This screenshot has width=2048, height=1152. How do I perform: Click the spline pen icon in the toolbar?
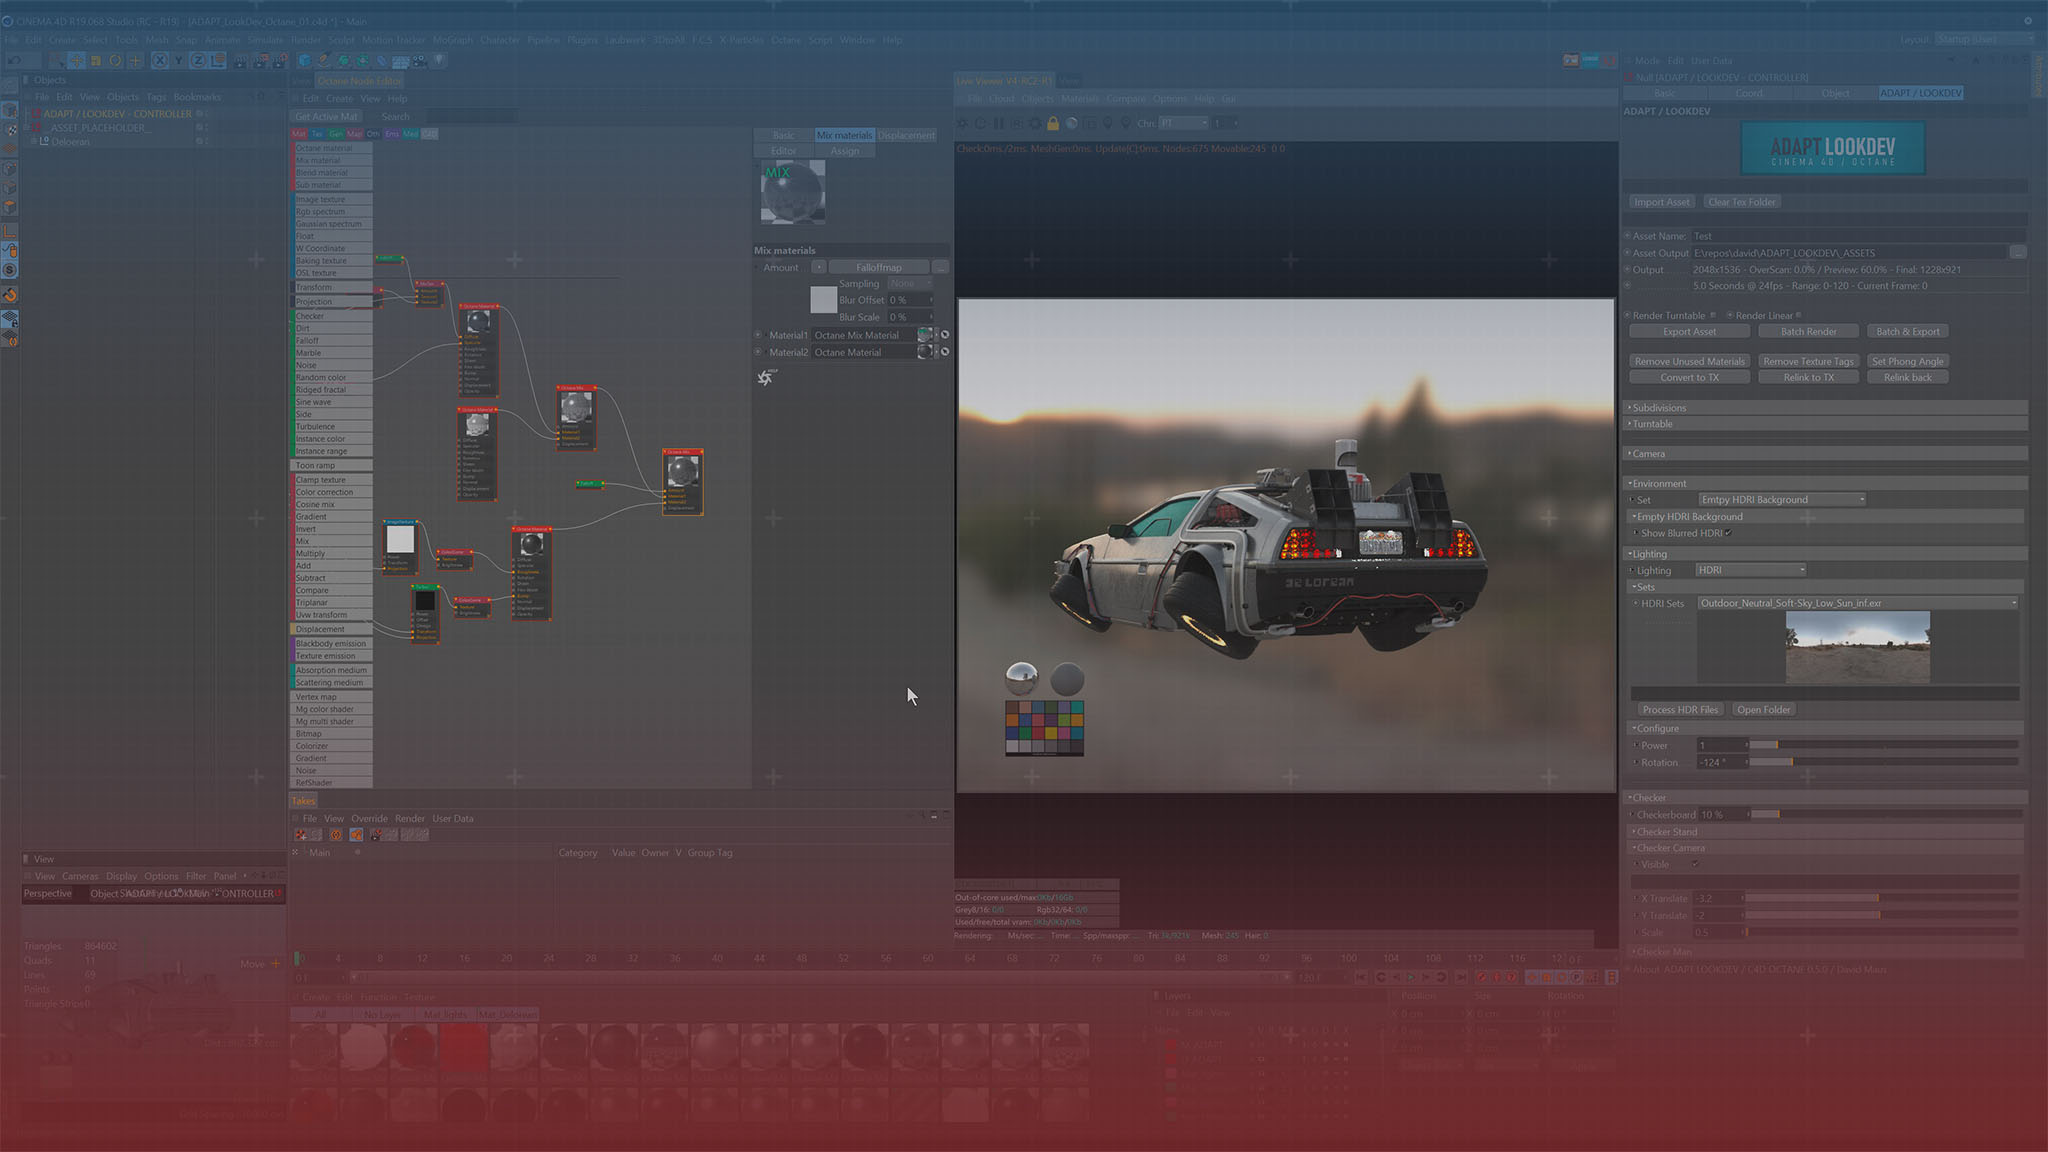coord(325,60)
